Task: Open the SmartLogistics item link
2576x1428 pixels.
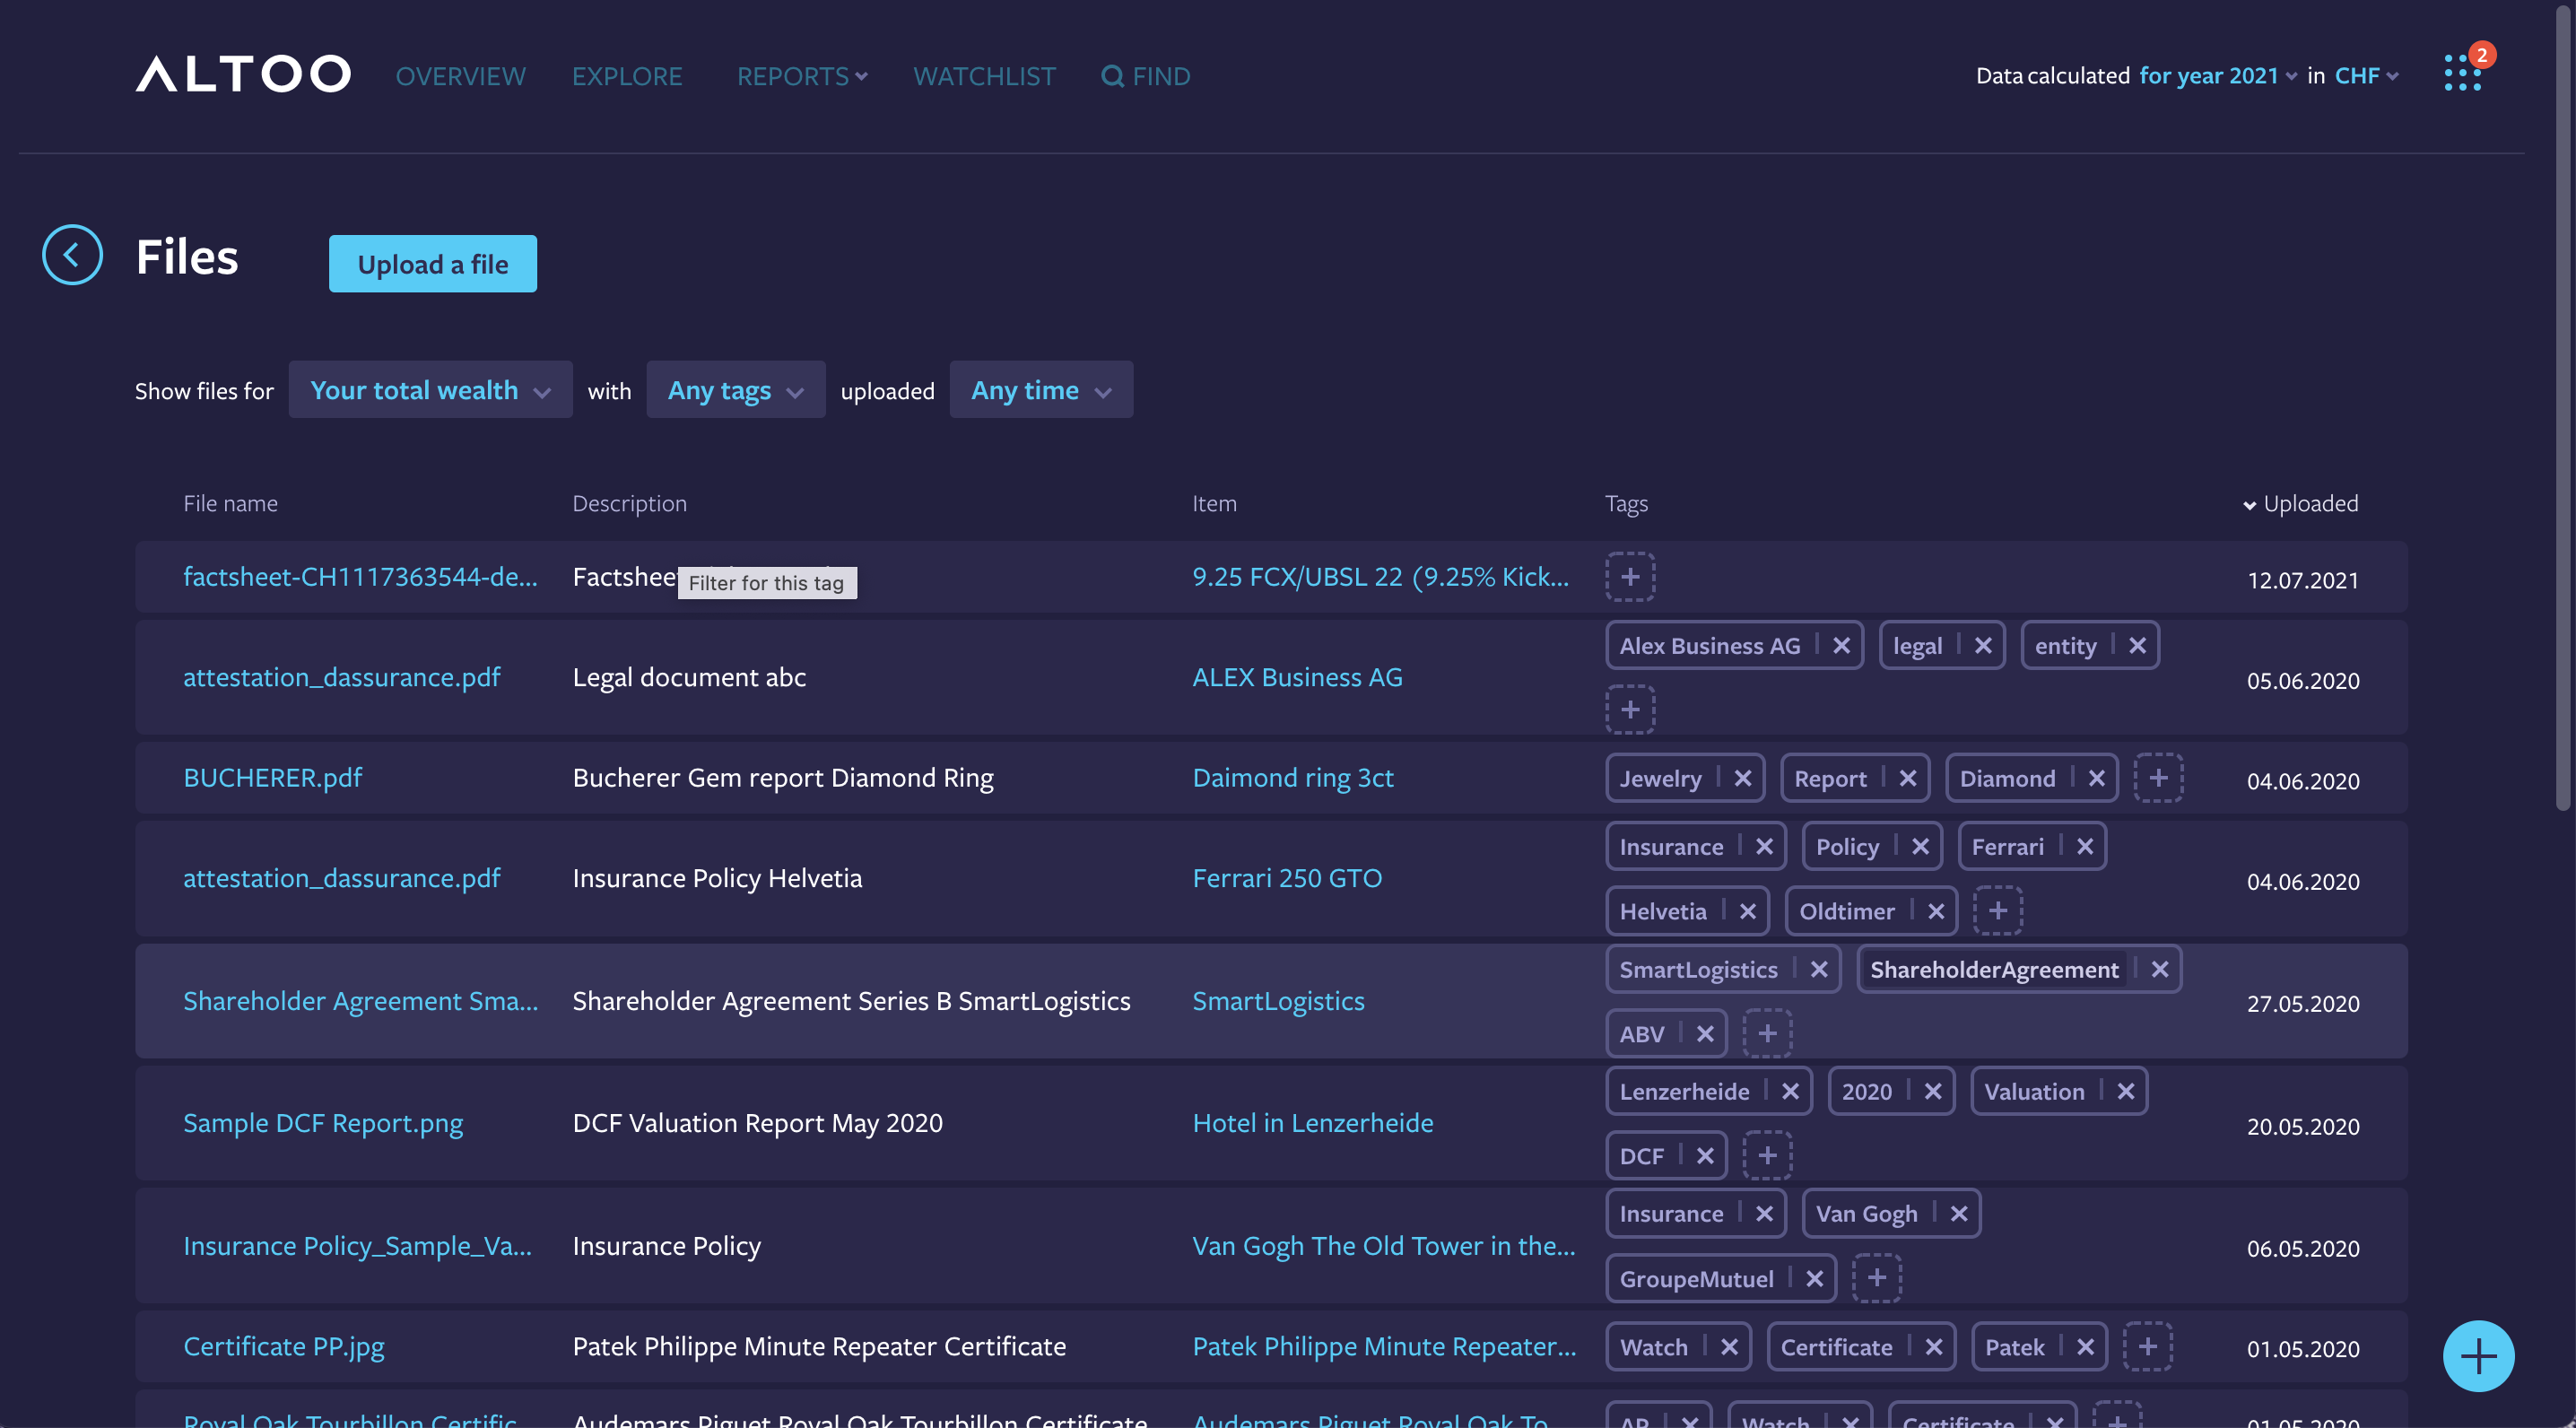Action: 1278,1000
